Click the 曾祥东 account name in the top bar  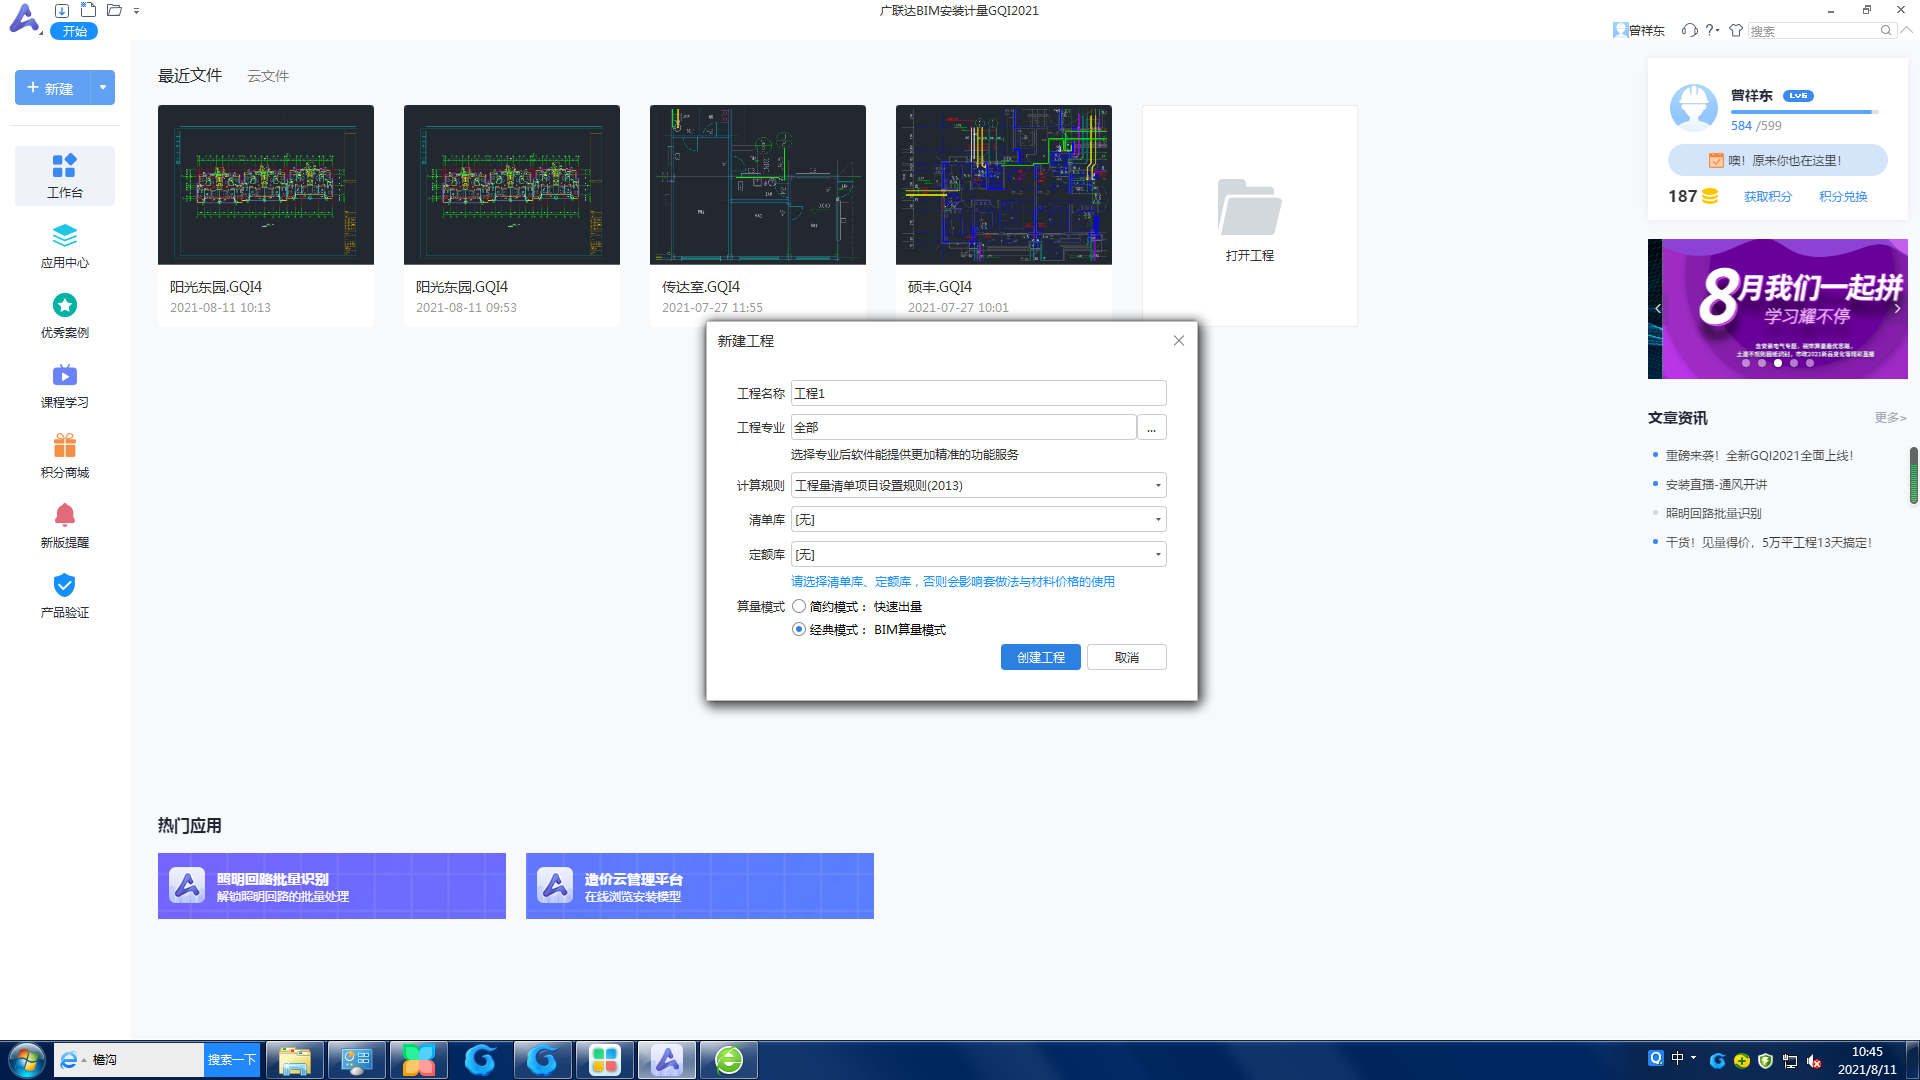pyautogui.click(x=1646, y=31)
